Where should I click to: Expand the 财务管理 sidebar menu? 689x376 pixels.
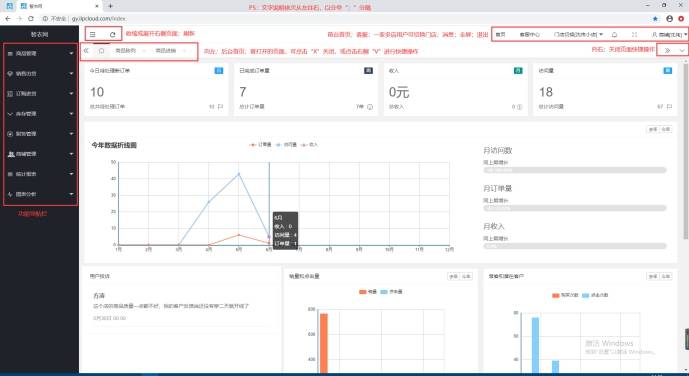point(40,134)
